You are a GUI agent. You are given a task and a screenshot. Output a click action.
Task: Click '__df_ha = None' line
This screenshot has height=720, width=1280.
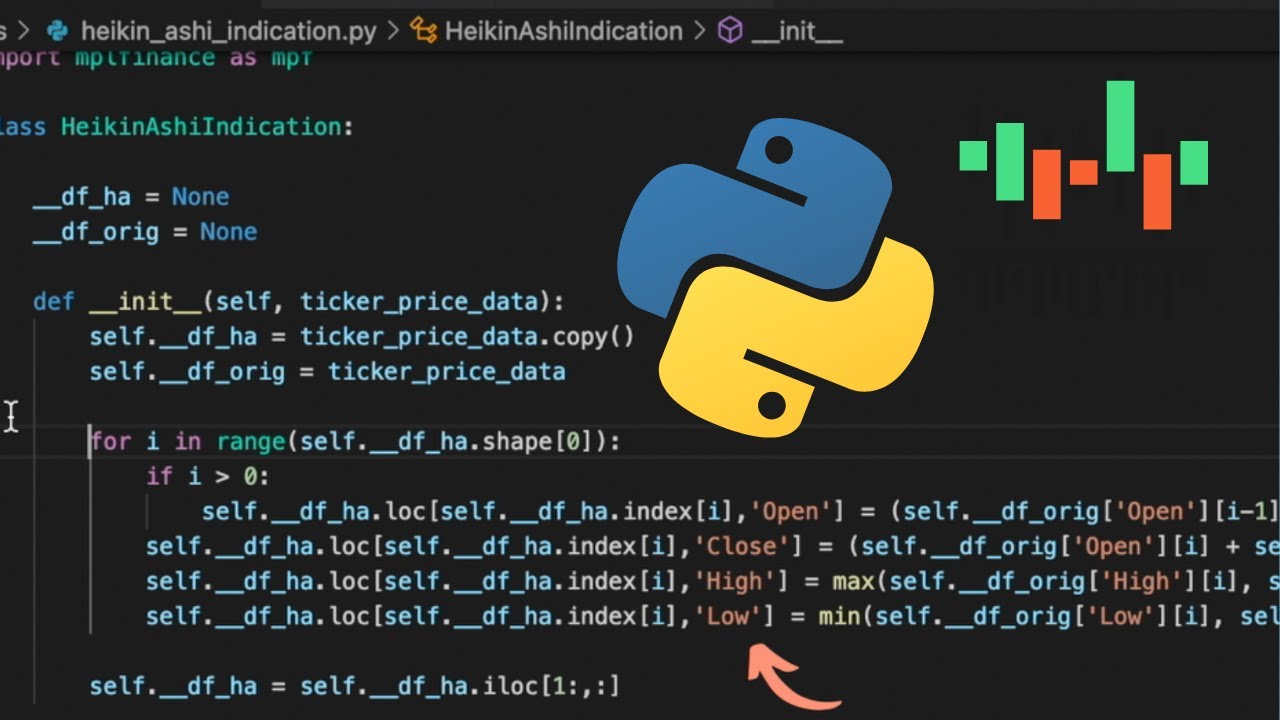tap(131, 197)
